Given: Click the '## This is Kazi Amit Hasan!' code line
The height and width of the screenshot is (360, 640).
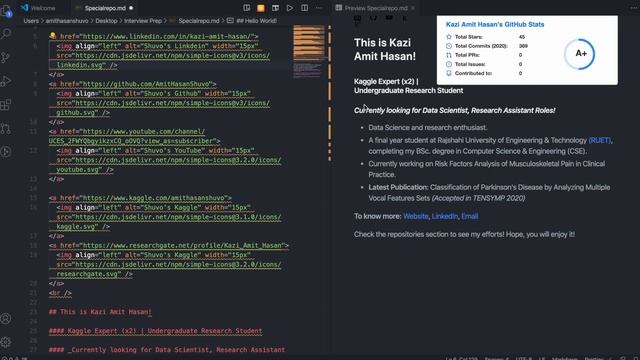Looking at the screenshot, I should click(100, 311).
